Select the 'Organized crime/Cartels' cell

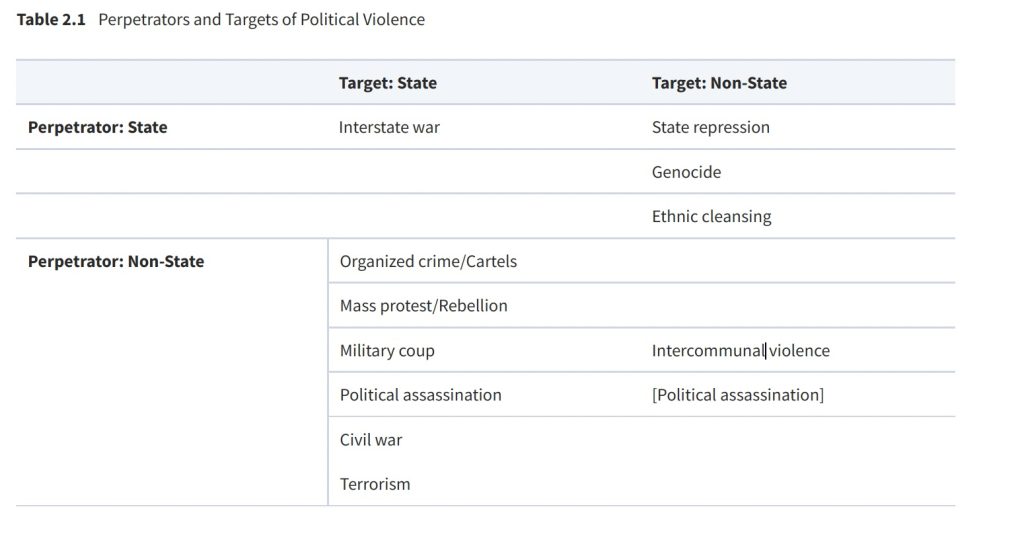(428, 261)
